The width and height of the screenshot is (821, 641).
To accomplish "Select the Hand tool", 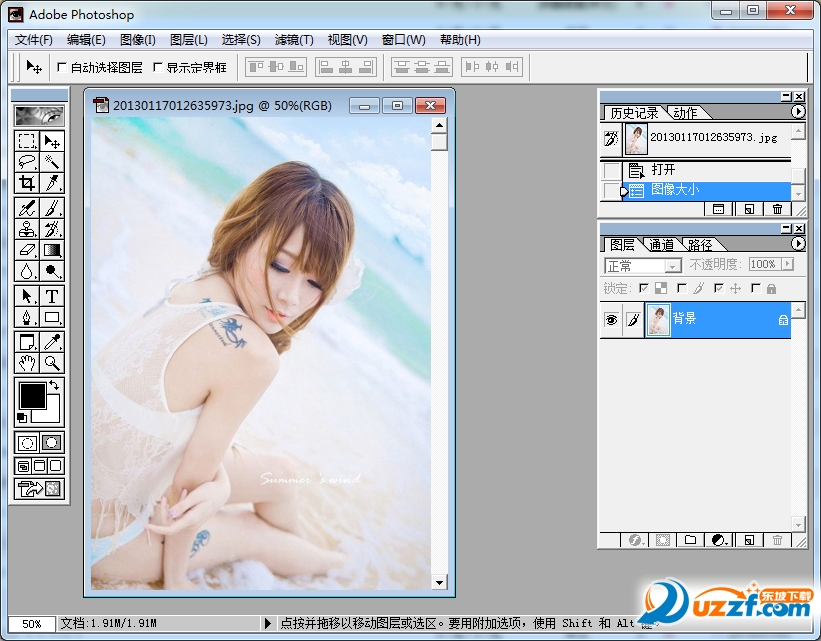I will point(27,362).
